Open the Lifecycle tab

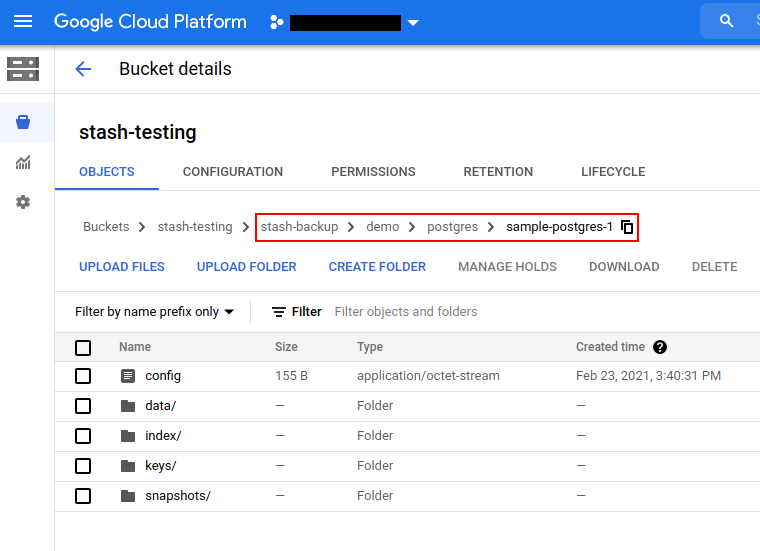613,172
